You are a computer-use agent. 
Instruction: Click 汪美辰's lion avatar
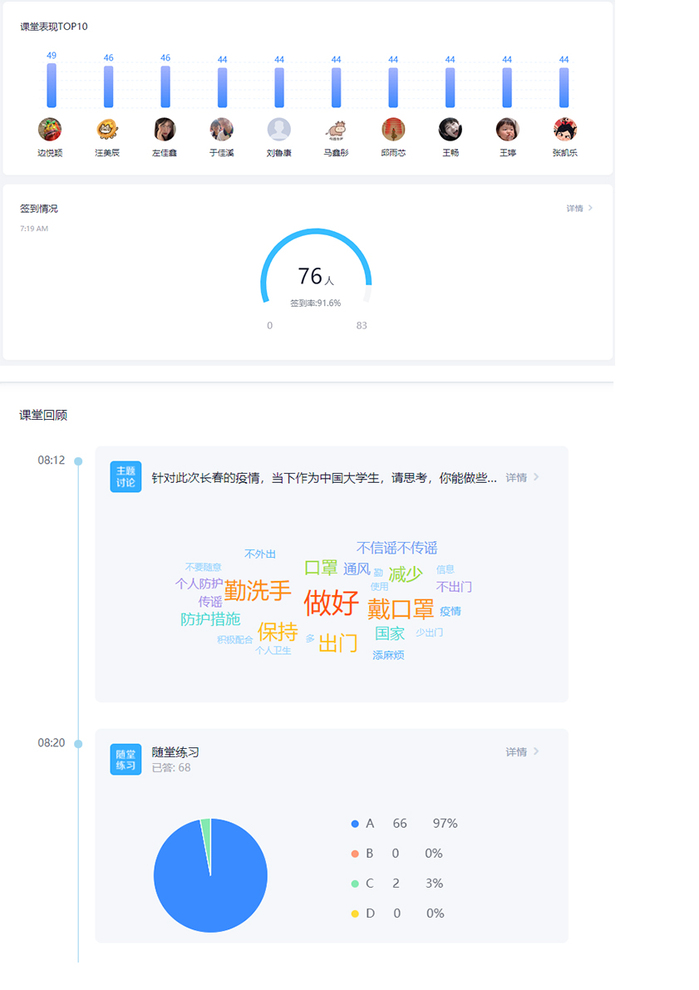click(x=107, y=129)
